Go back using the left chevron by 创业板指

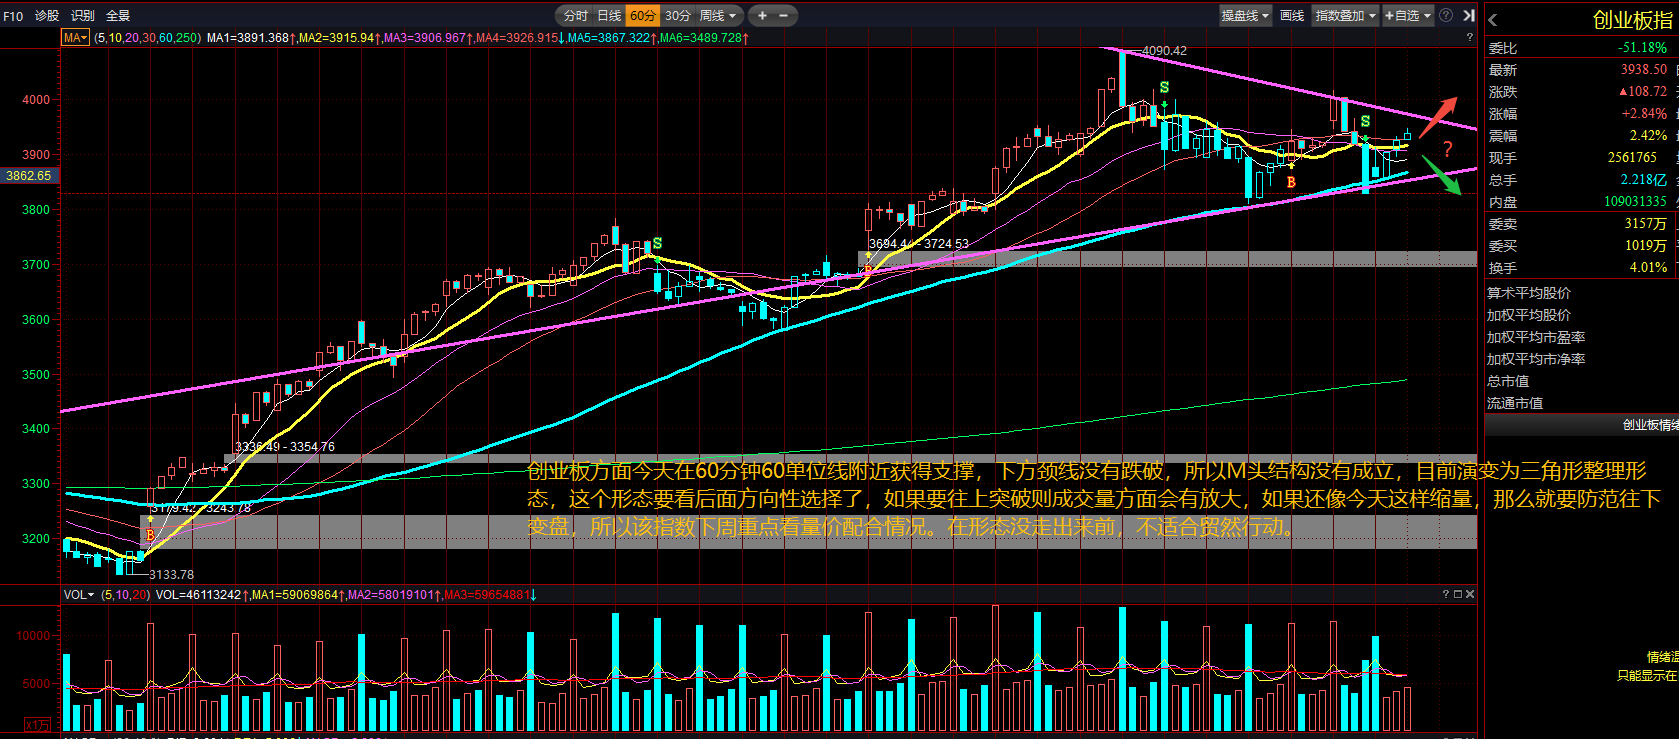1493,20
